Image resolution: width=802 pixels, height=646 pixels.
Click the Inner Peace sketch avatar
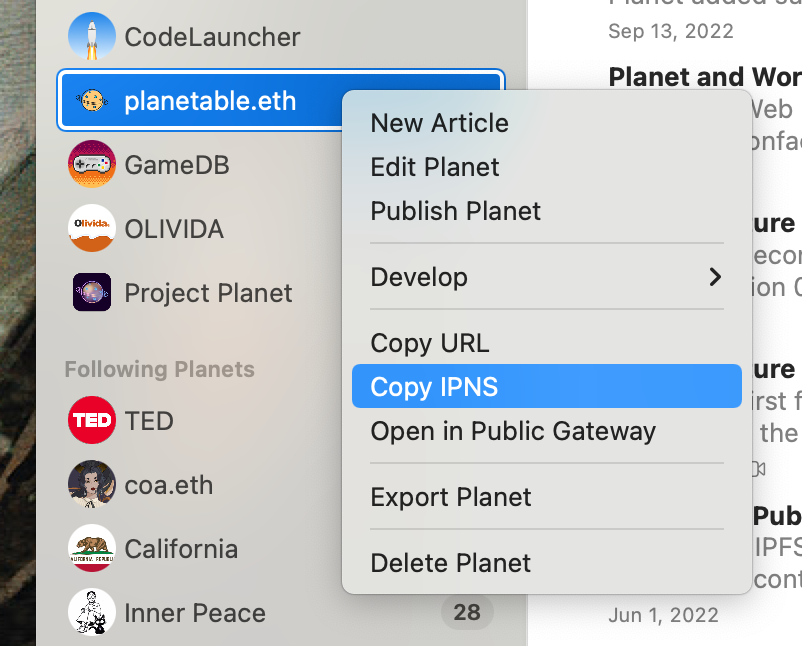(x=92, y=612)
